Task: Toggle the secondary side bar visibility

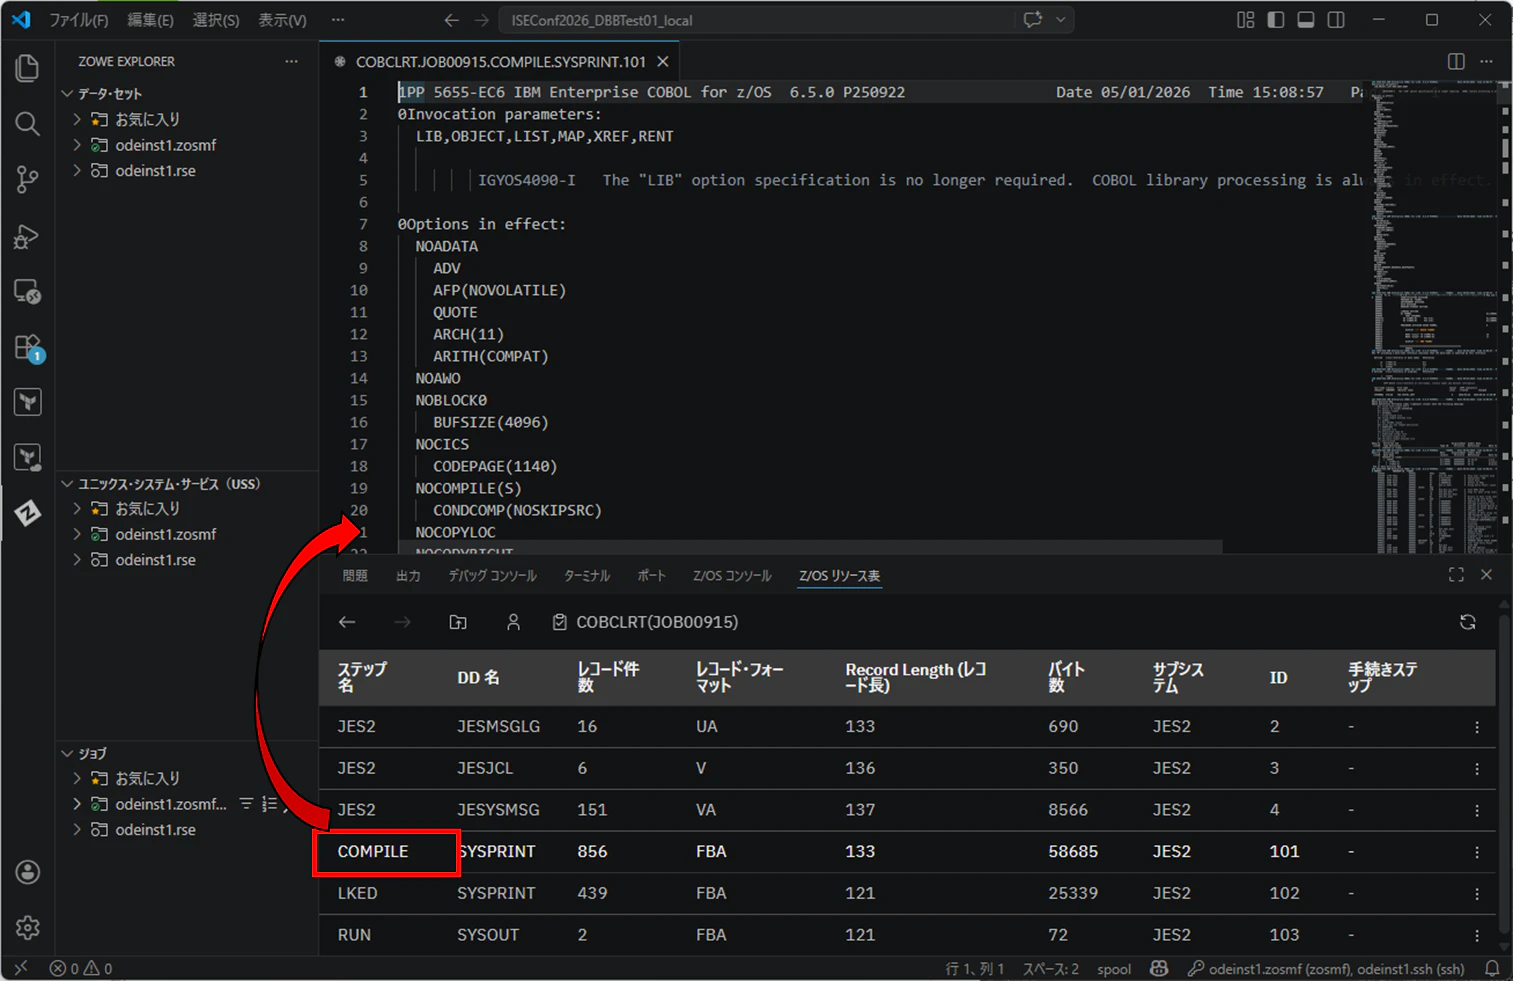Action: (1336, 20)
